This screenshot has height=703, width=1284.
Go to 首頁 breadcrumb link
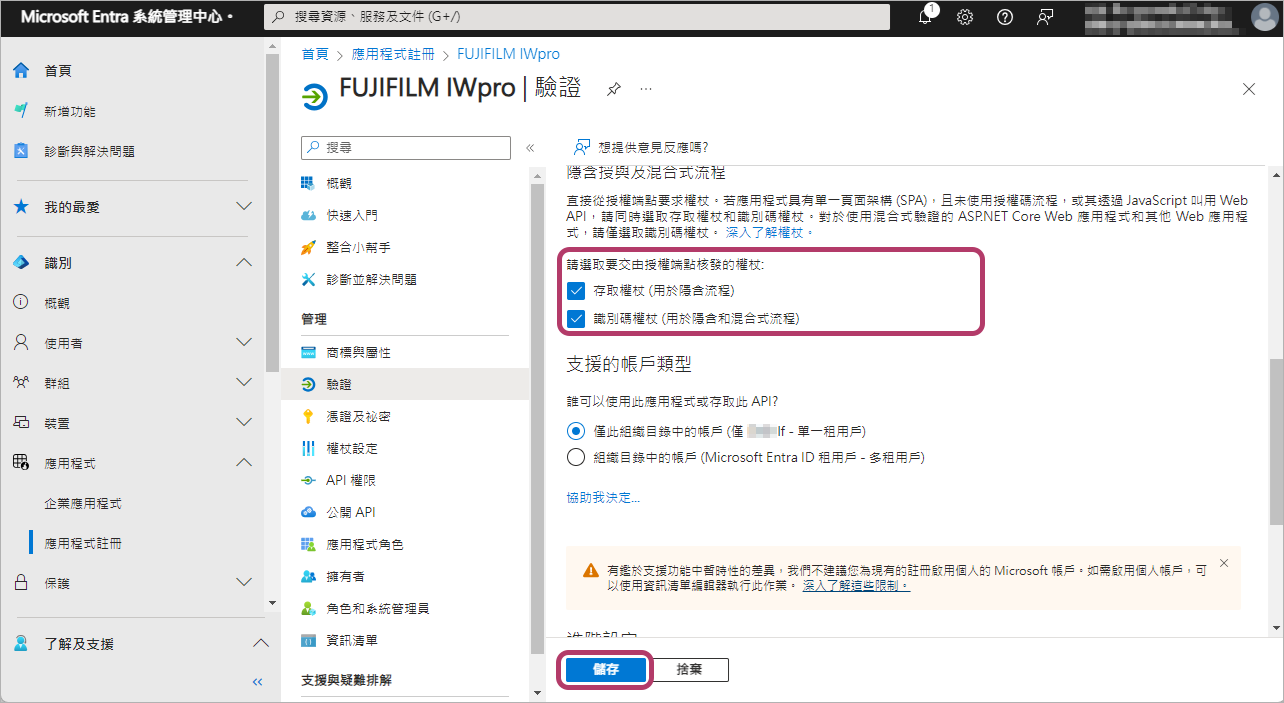315,54
